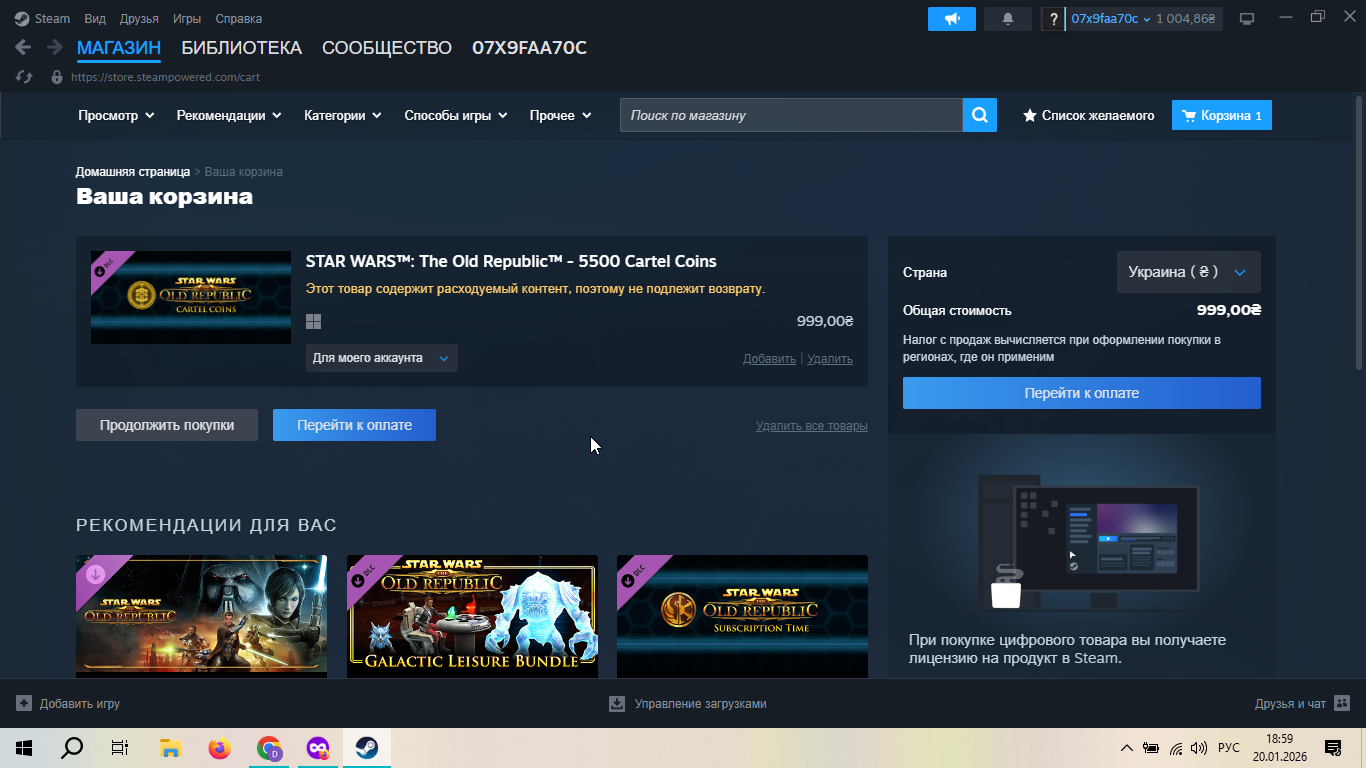Open the friends and chat icon
The image size is (1366, 768).
pos(1342,704)
